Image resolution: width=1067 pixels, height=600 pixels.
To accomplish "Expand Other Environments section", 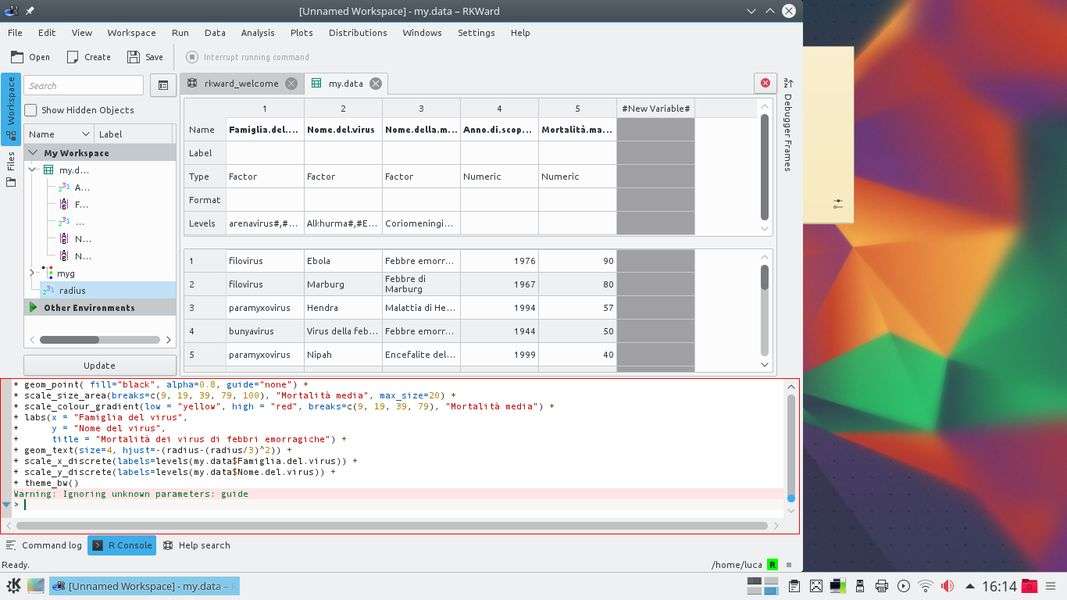I will tap(33, 308).
